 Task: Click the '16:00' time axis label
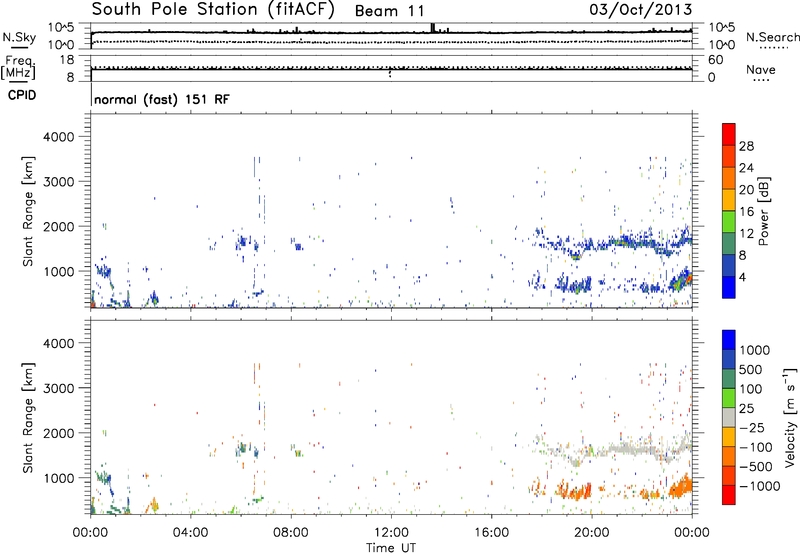491,533
